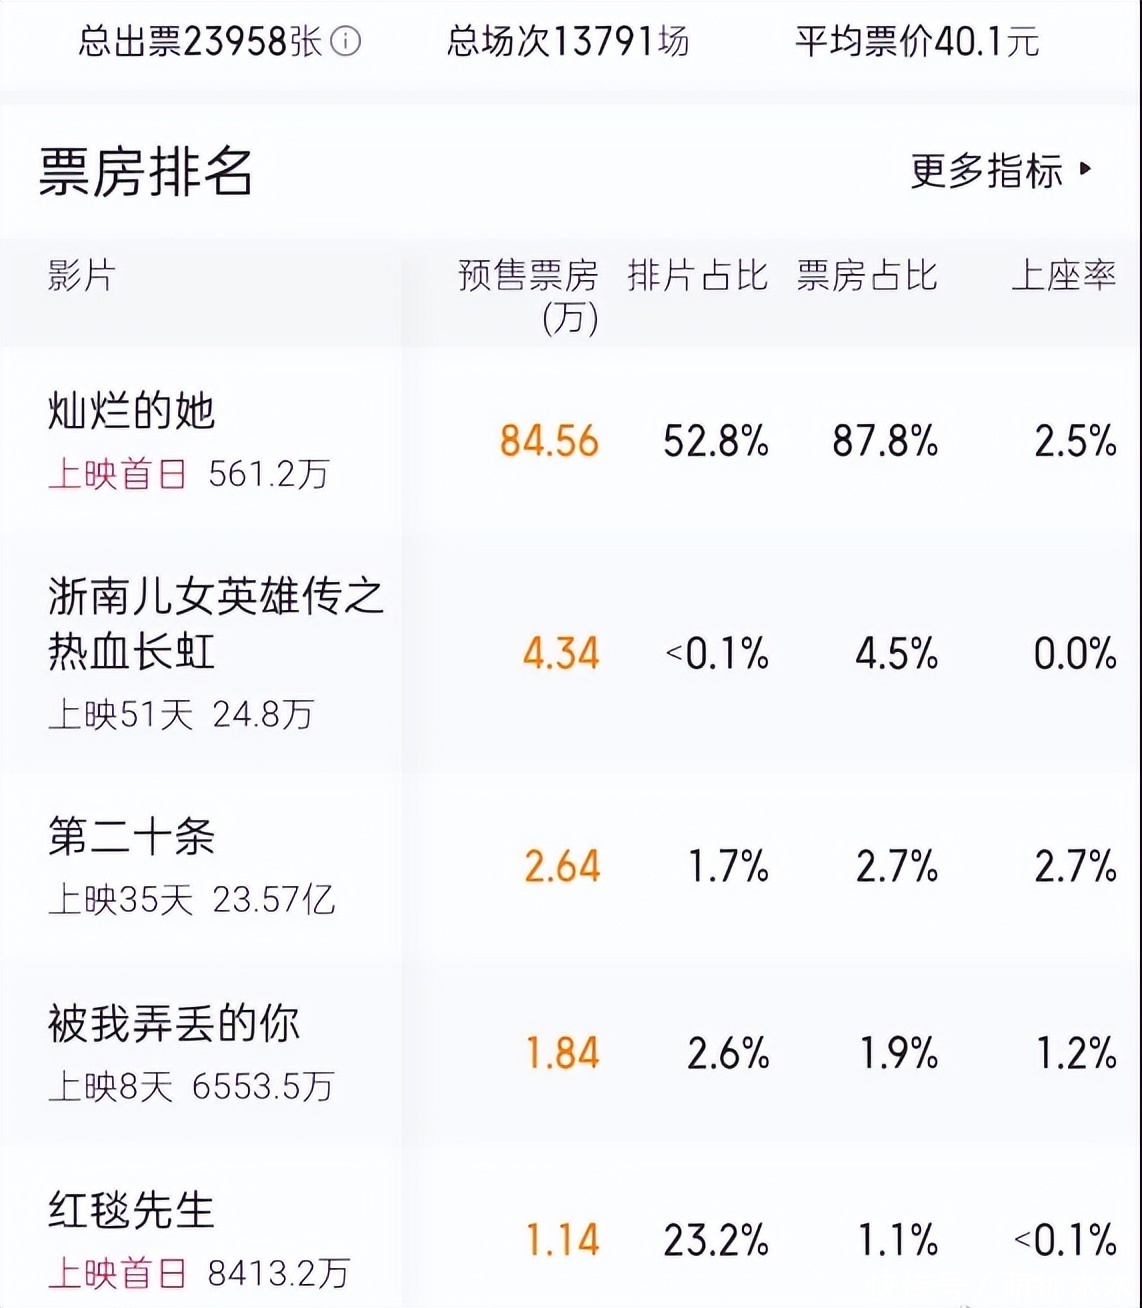Click the info icon beside 总出票
Screen dimensions: 1142x1308
click(x=345, y=42)
